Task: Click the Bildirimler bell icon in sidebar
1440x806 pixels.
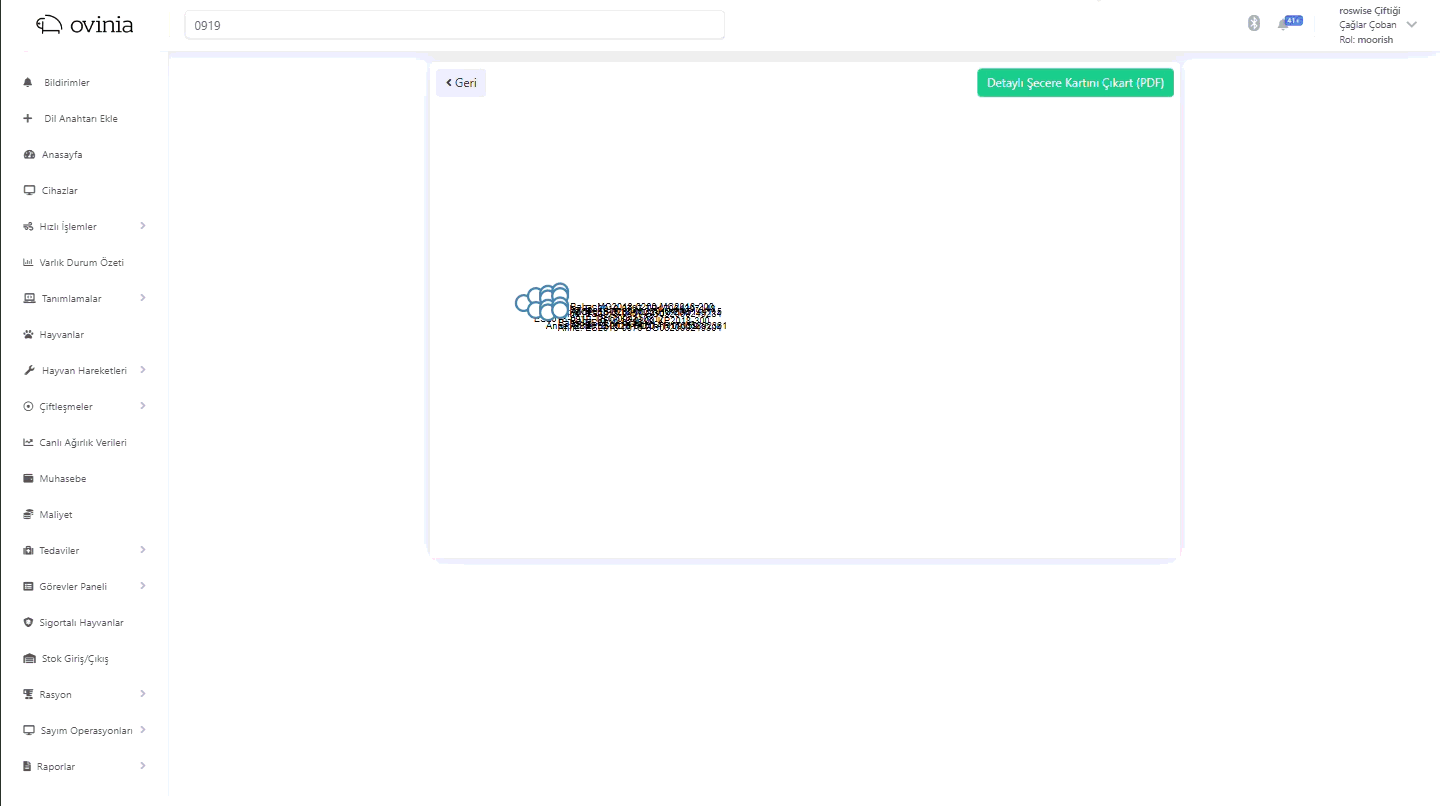Action: pyautogui.click(x=28, y=83)
